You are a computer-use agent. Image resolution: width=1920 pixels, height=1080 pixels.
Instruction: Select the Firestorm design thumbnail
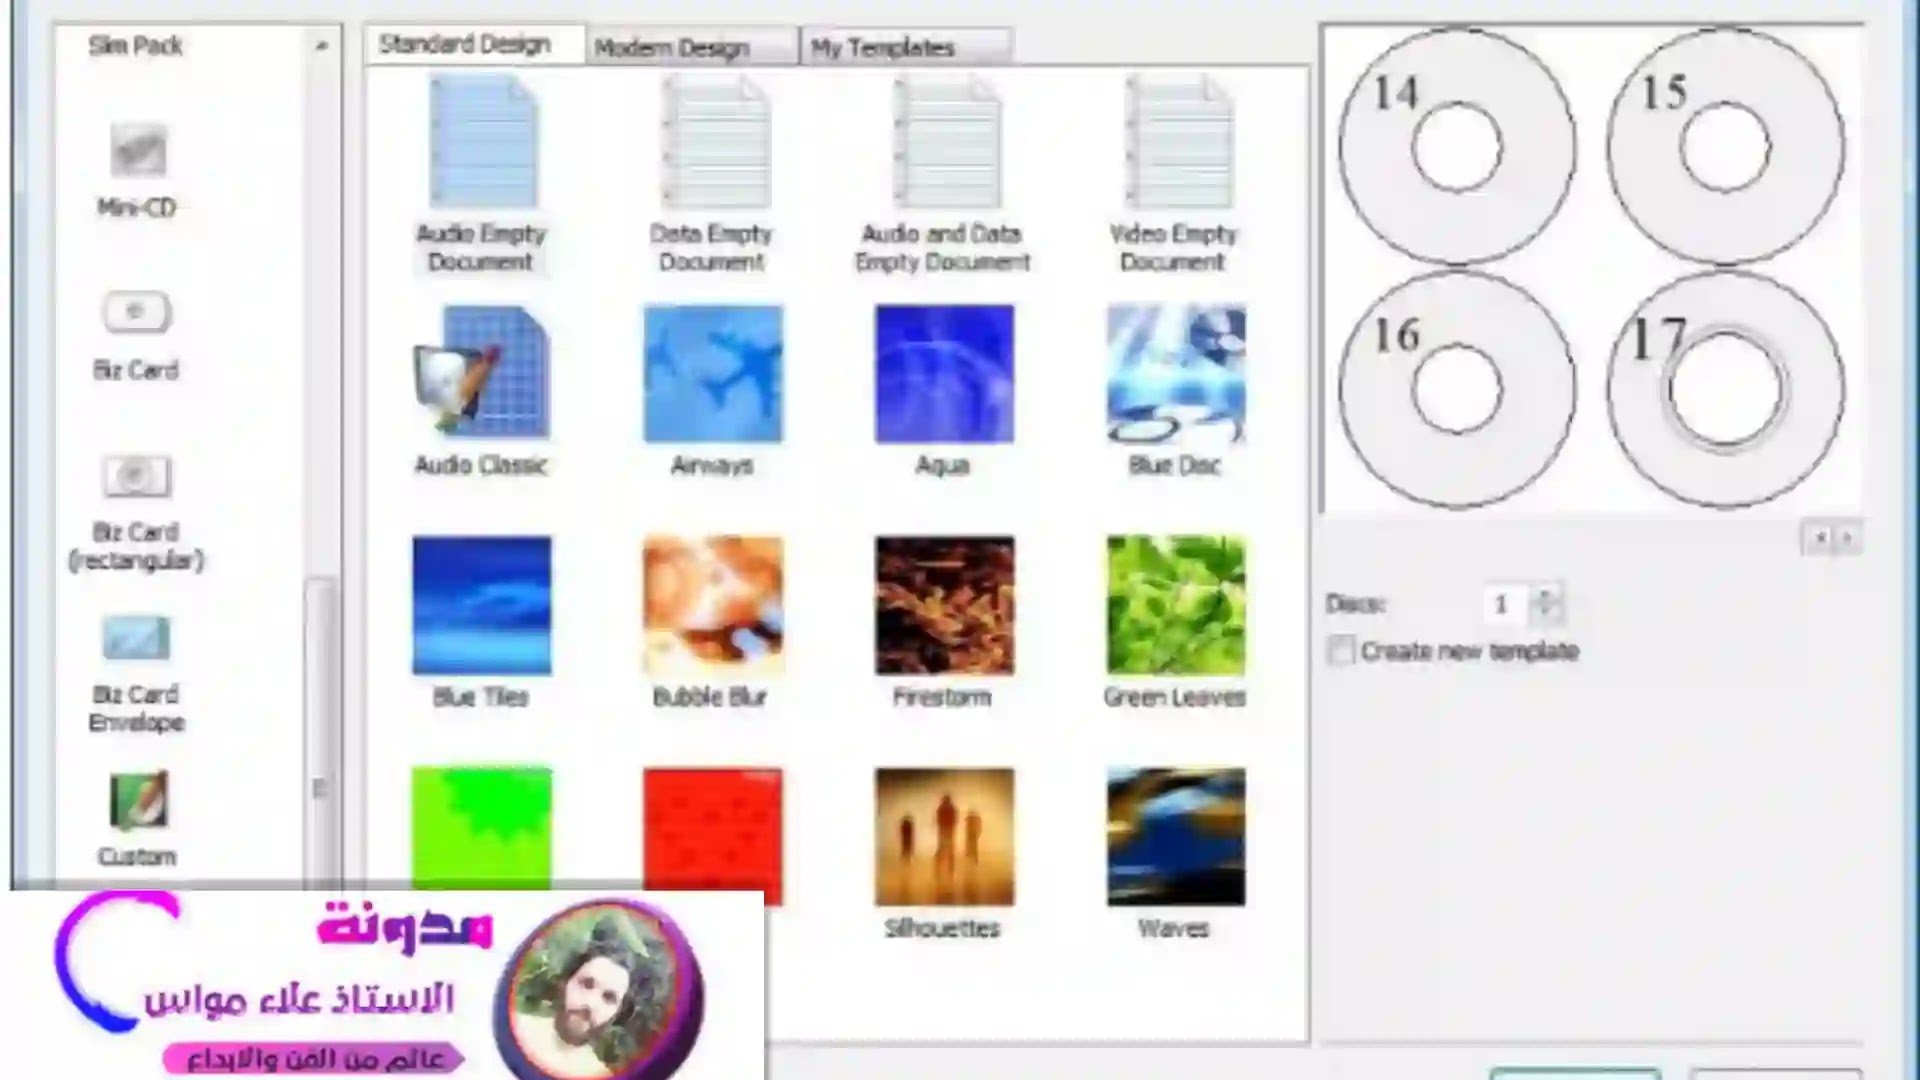[x=944, y=606]
